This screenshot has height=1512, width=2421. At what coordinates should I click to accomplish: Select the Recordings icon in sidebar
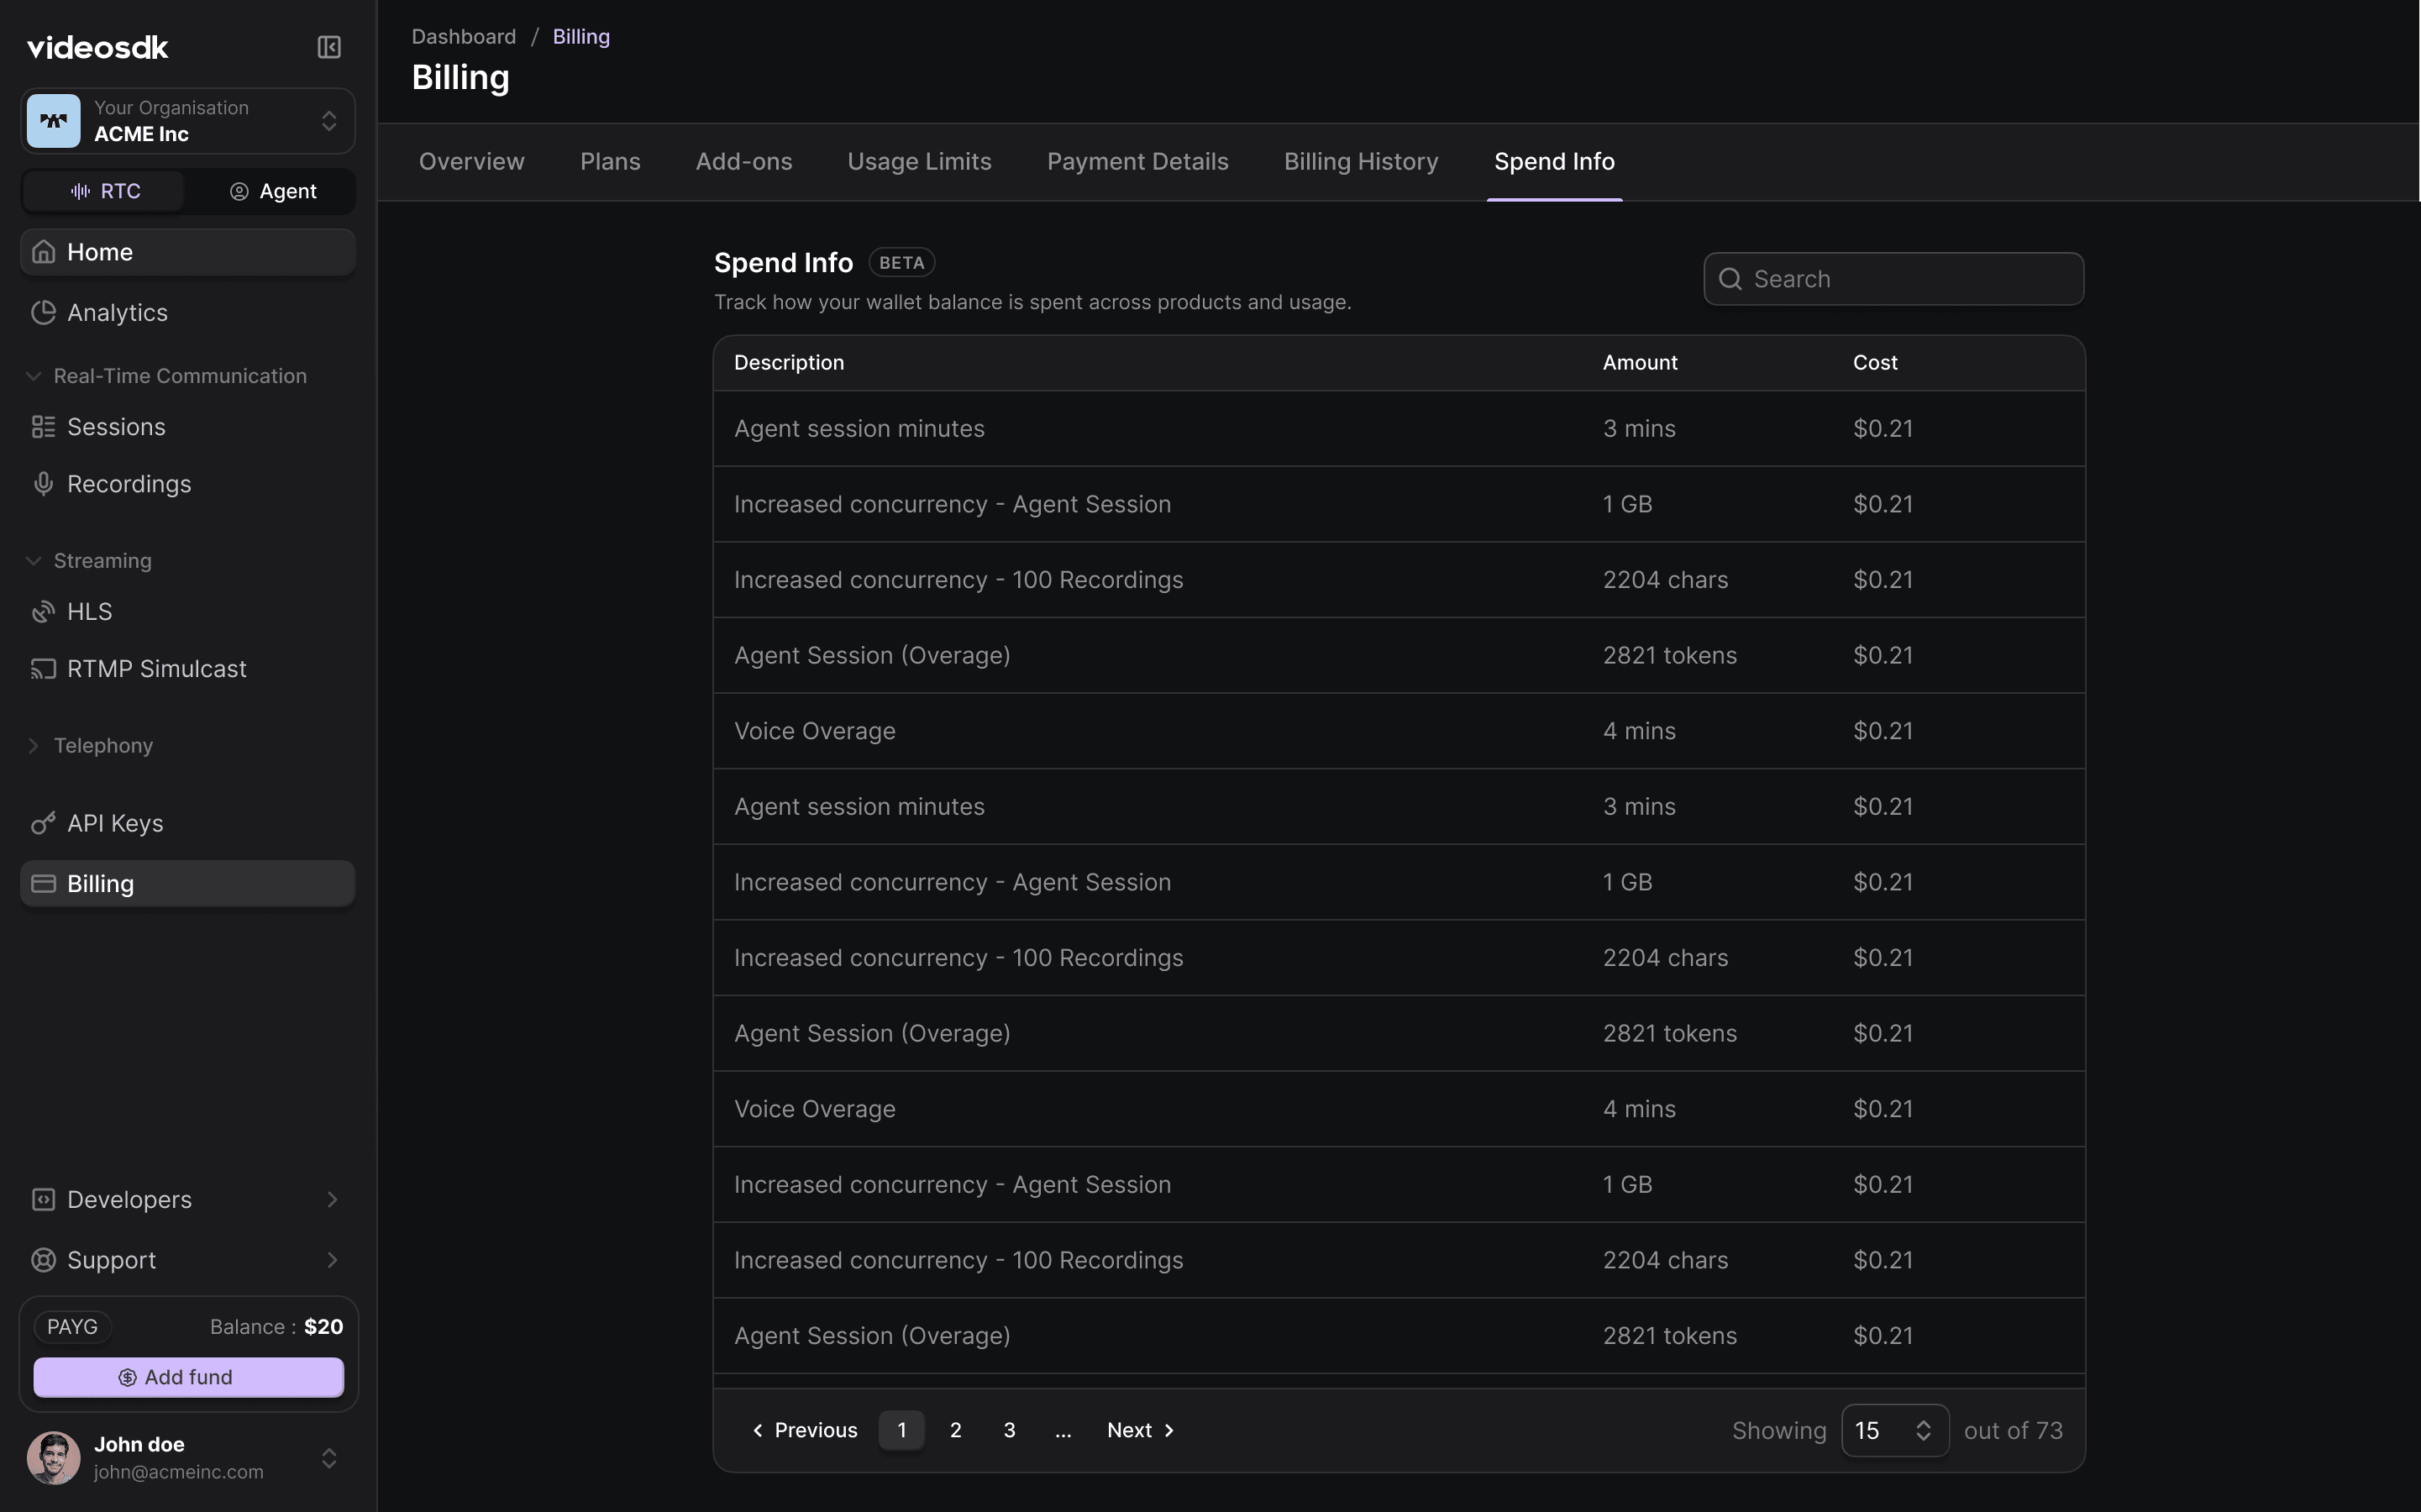(x=42, y=483)
